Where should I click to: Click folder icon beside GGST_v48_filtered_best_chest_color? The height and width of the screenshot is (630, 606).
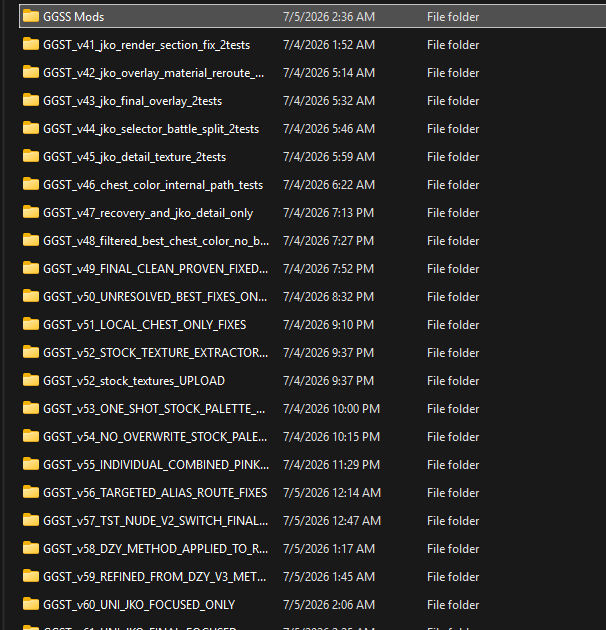31,240
